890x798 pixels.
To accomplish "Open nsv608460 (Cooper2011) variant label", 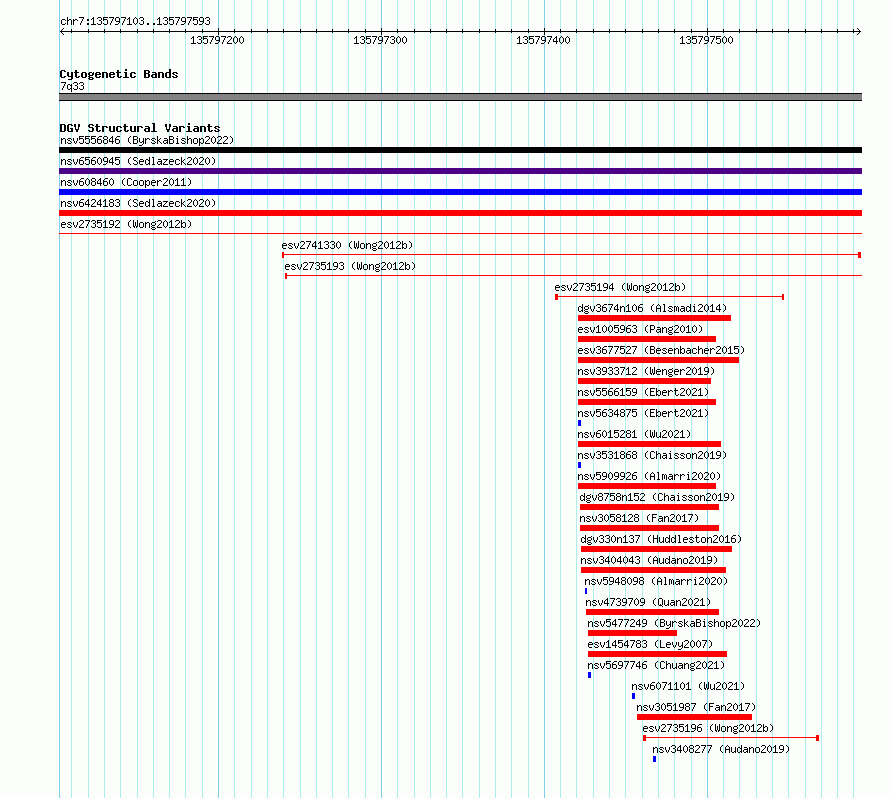I will click(x=126, y=182).
